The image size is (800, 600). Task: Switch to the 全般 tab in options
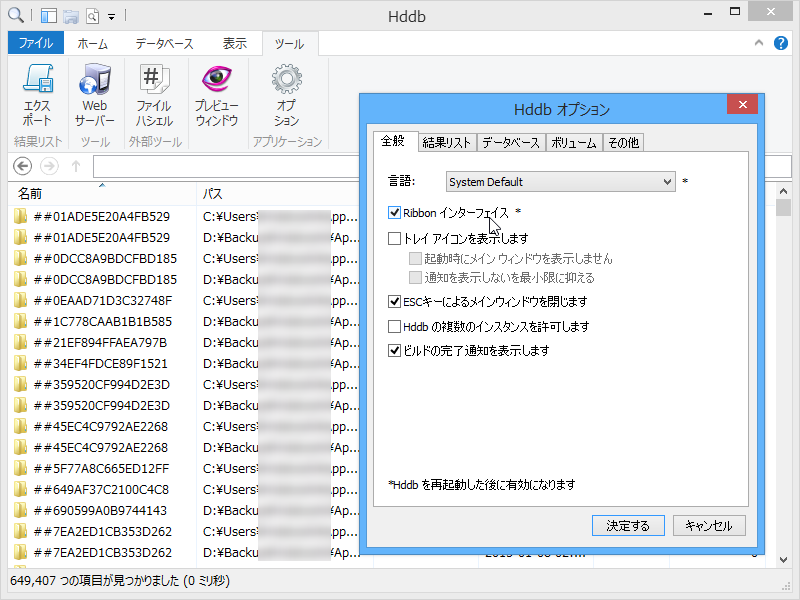(x=395, y=141)
